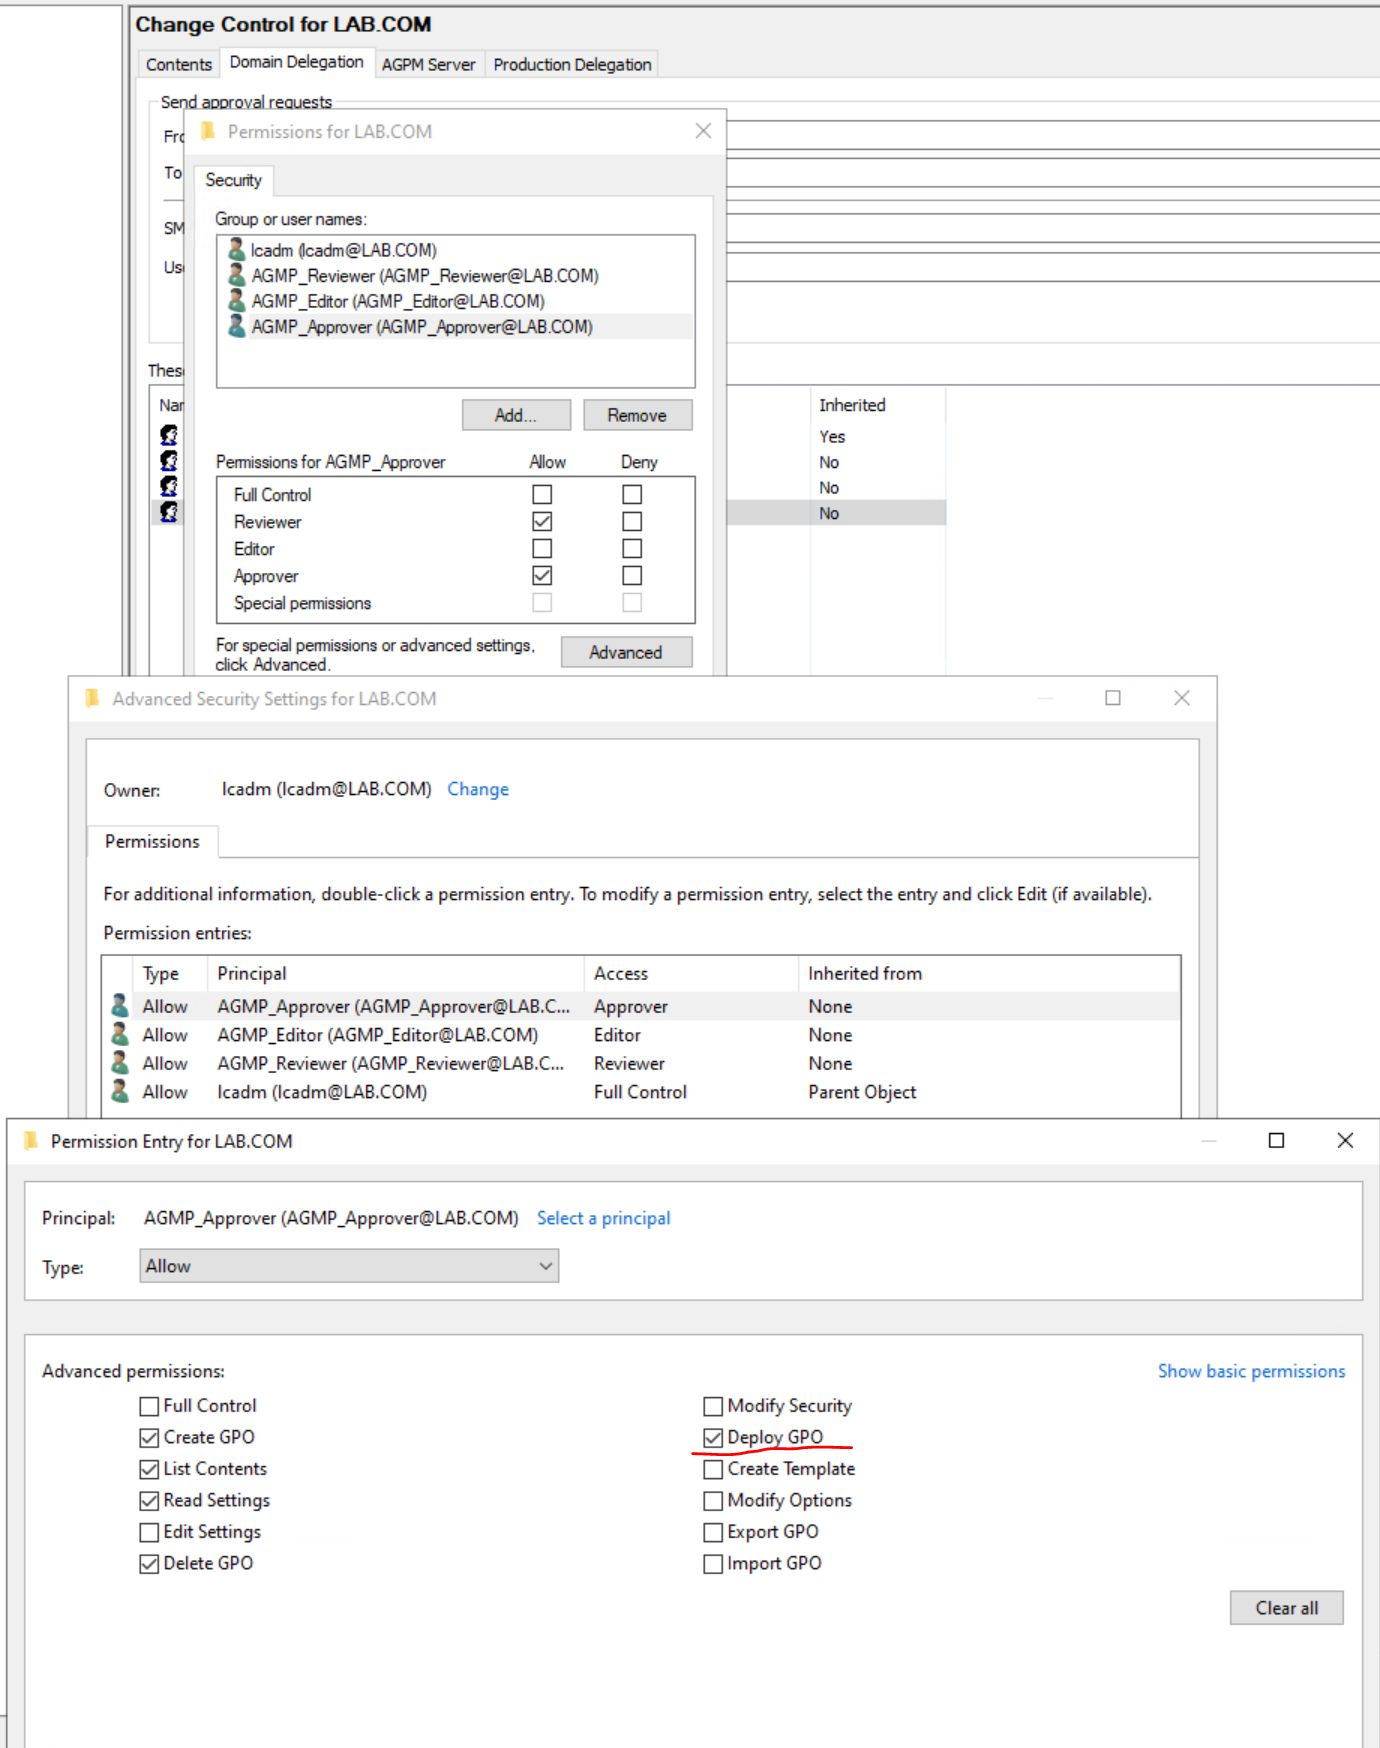The height and width of the screenshot is (1748, 1380).
Task: Uncheck Delete GPO advanced permission
Action: point(149,1563)
